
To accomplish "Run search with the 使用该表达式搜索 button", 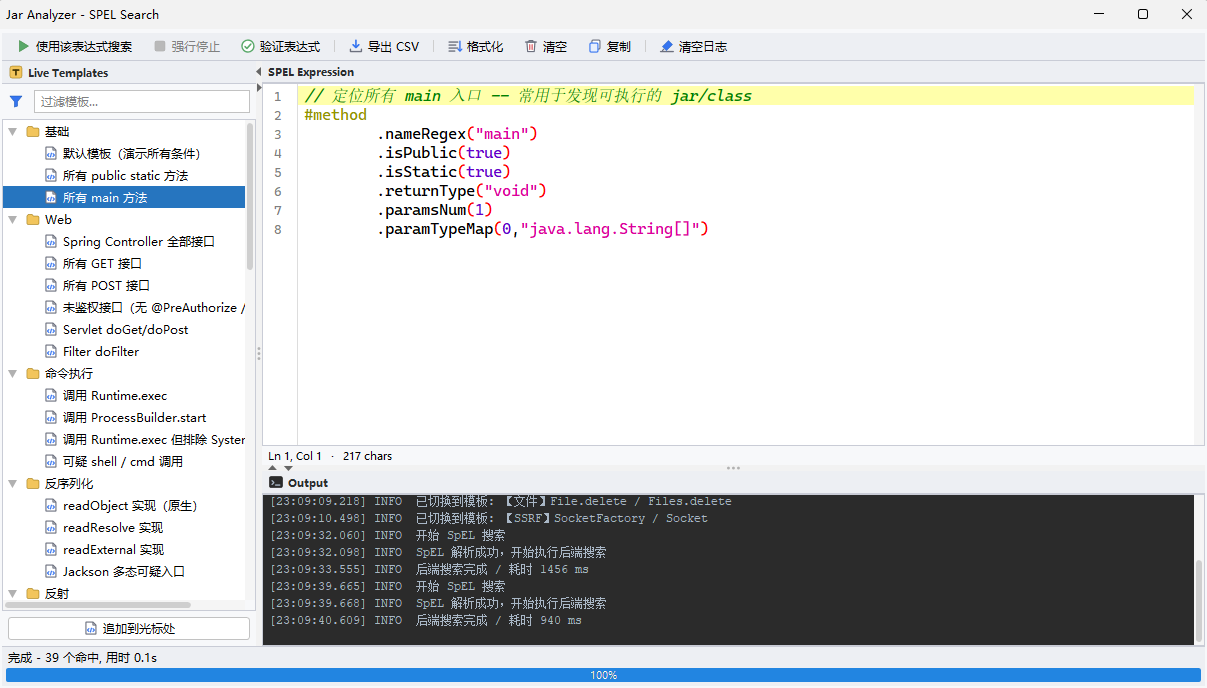I will [75, 47].
